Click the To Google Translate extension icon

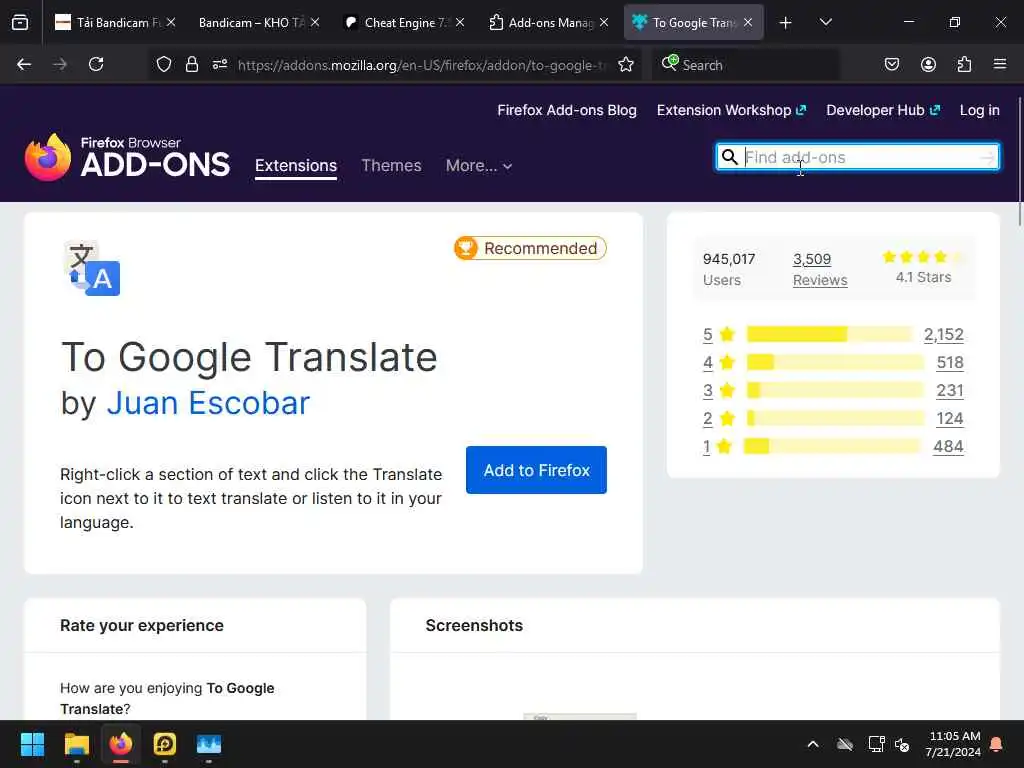92,268
